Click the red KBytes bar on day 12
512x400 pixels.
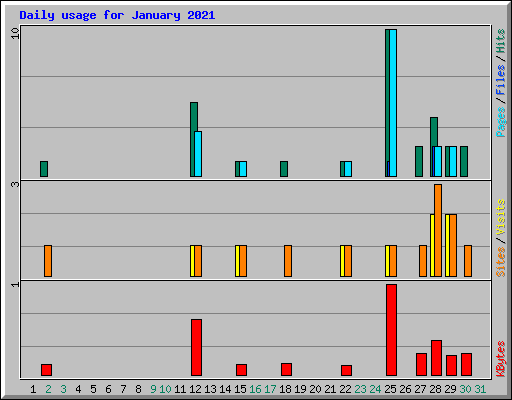(x=196, y=348)
